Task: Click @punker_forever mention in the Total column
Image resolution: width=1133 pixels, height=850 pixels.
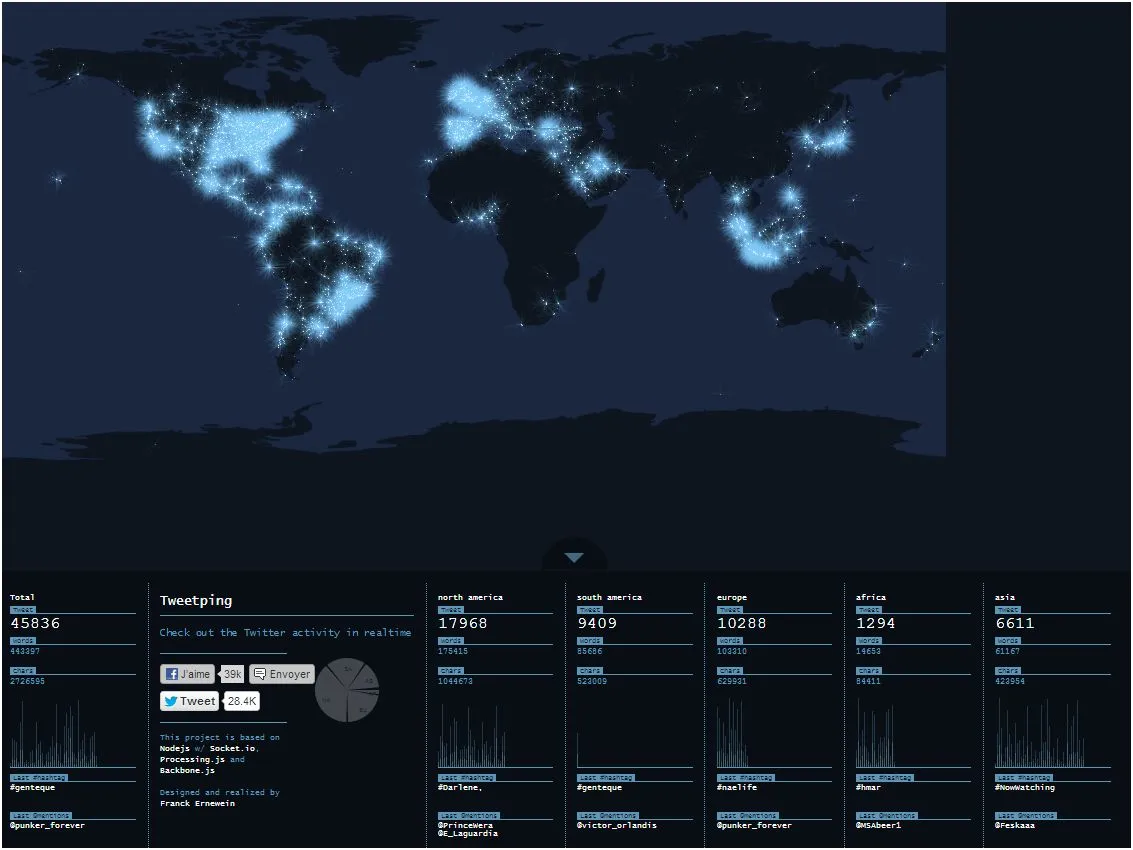Action: [48, 825]
